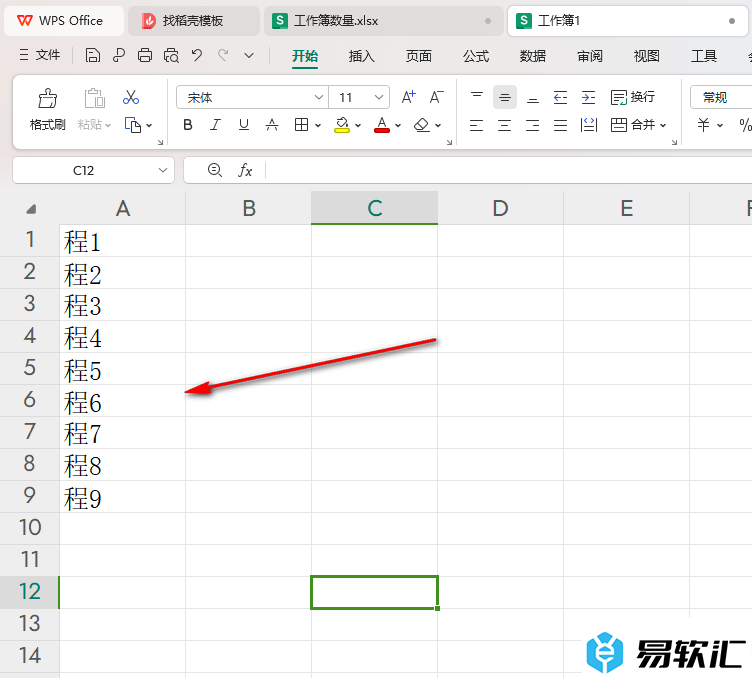Screen dimensions: 752x678
Task: Justify text alignment icon
Action: (x=560, y=126)
